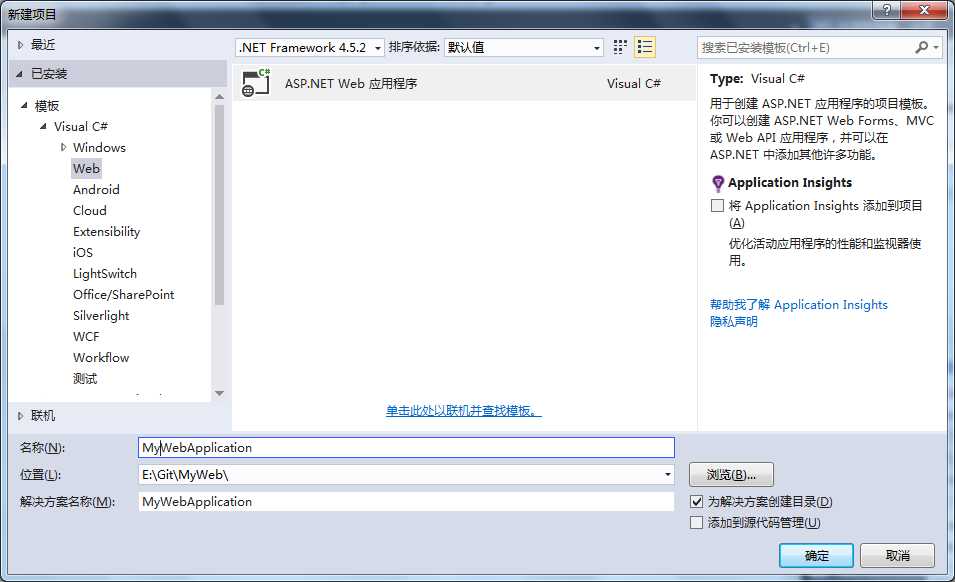Click the template tree scrollbar thumb
Image resolution: width=955 pixels, height=582 pixels.
(220, 205)
